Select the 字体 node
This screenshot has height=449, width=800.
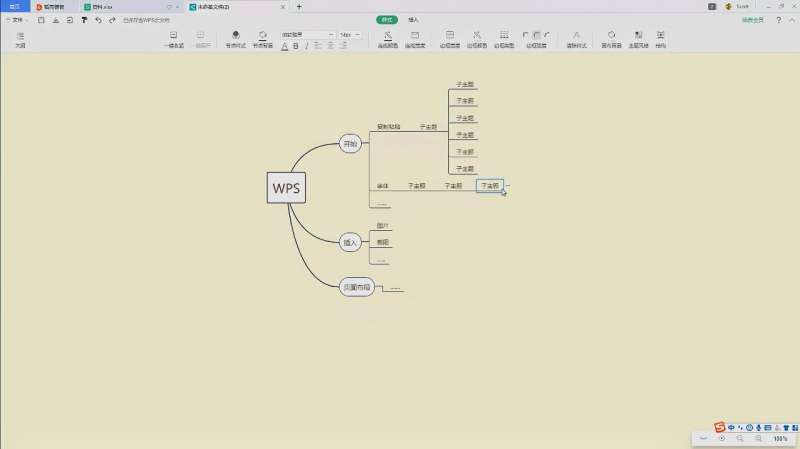[x=383, y=186]
